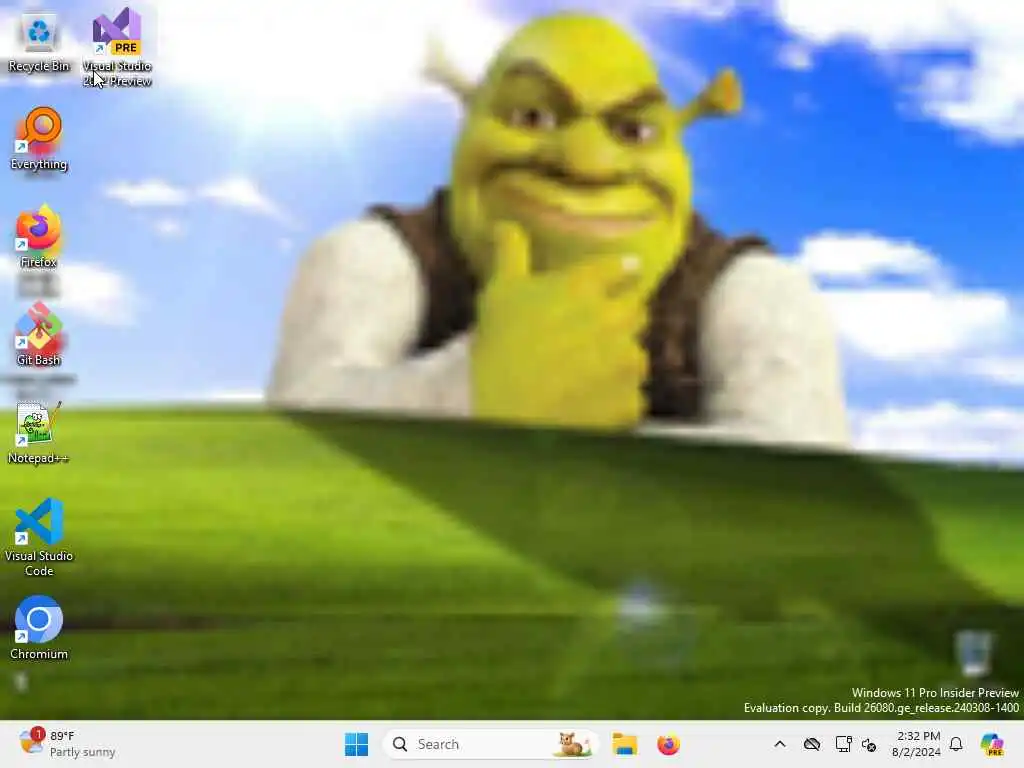The image size is (1024, 768).
Task: Select the Visual Studio Code shortcut
Action: (x=39, y=537)
